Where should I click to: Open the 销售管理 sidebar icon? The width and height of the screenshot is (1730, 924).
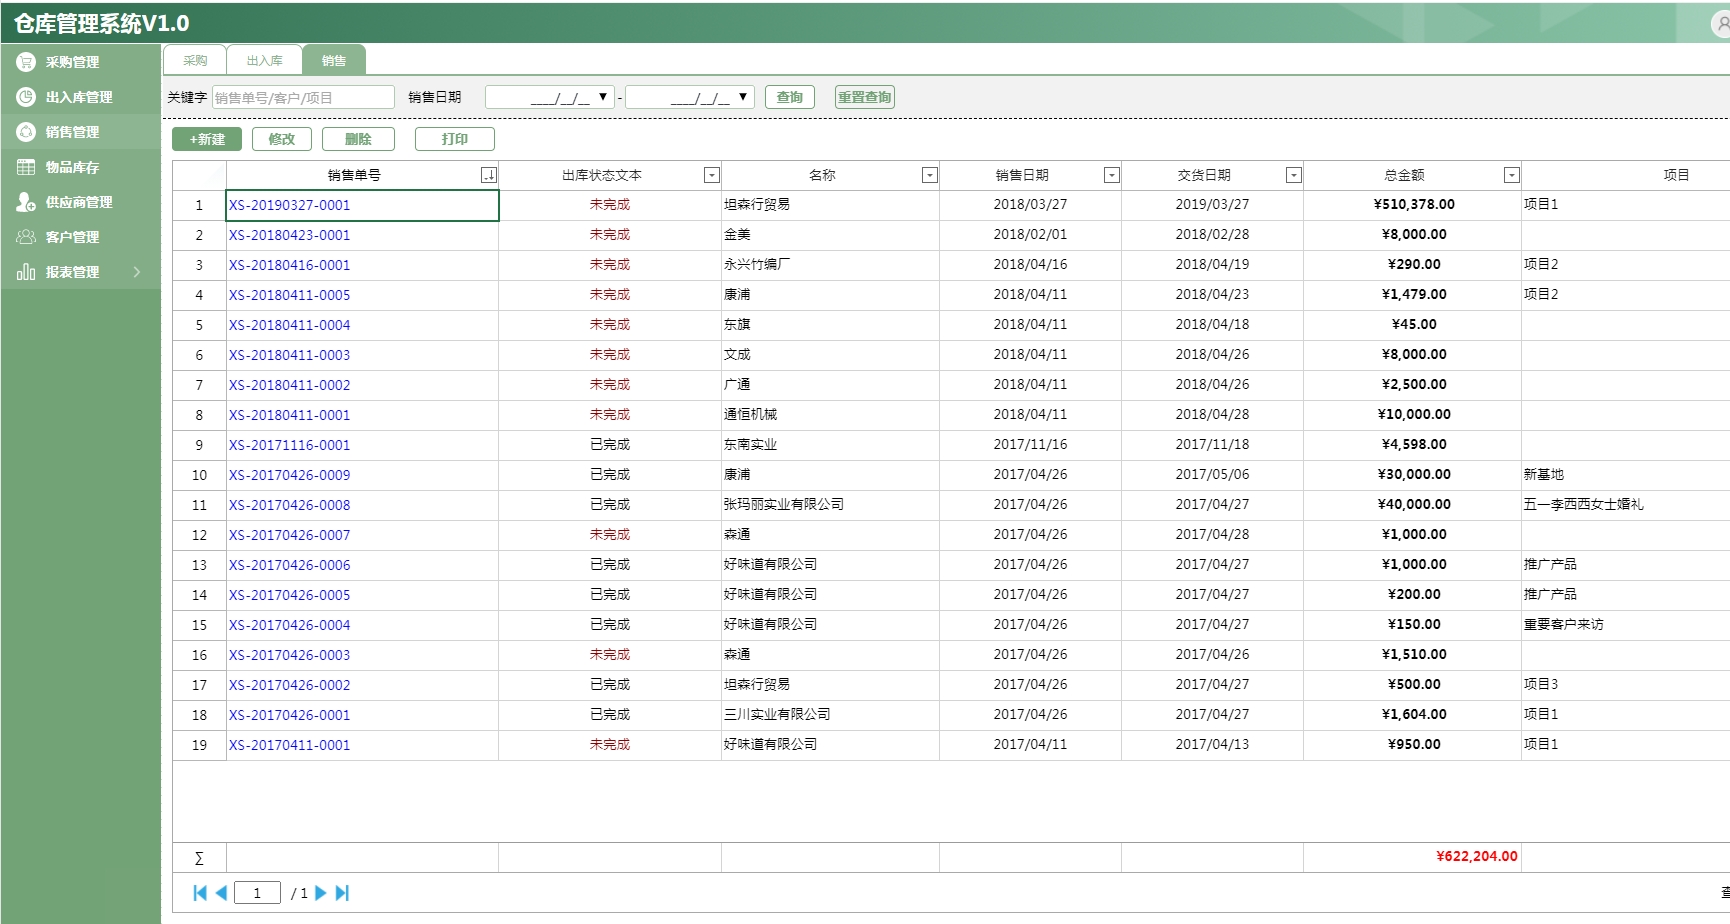26,132
